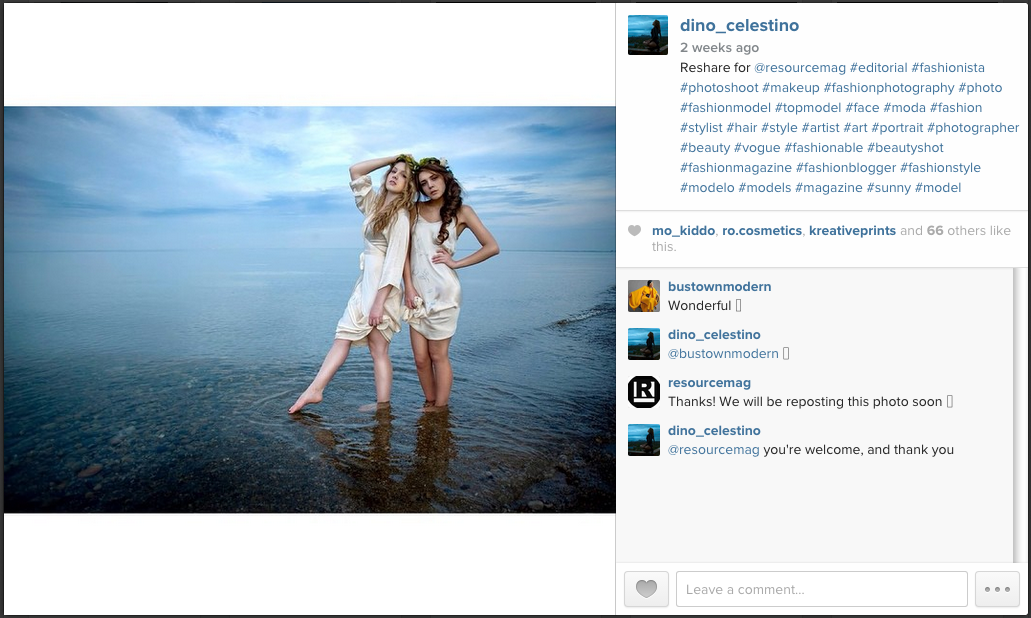Click bustownmodern's yellow avatar
The height and width of the screenshot is (618, 1031).
click(x=643, y=296)
